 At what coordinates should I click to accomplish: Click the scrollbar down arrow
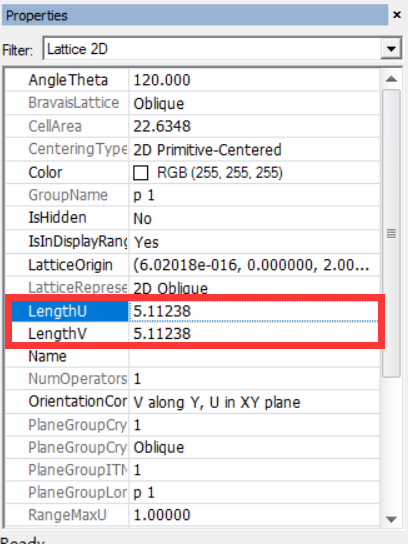tap(391, 519)
